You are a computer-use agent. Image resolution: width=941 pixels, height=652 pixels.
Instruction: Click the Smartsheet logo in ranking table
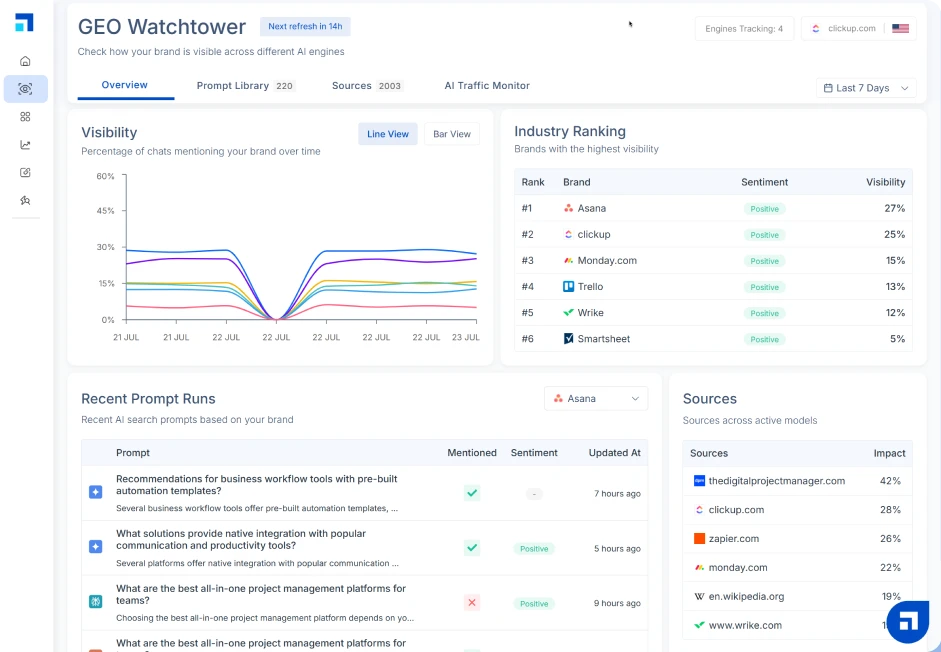(568, 339)
